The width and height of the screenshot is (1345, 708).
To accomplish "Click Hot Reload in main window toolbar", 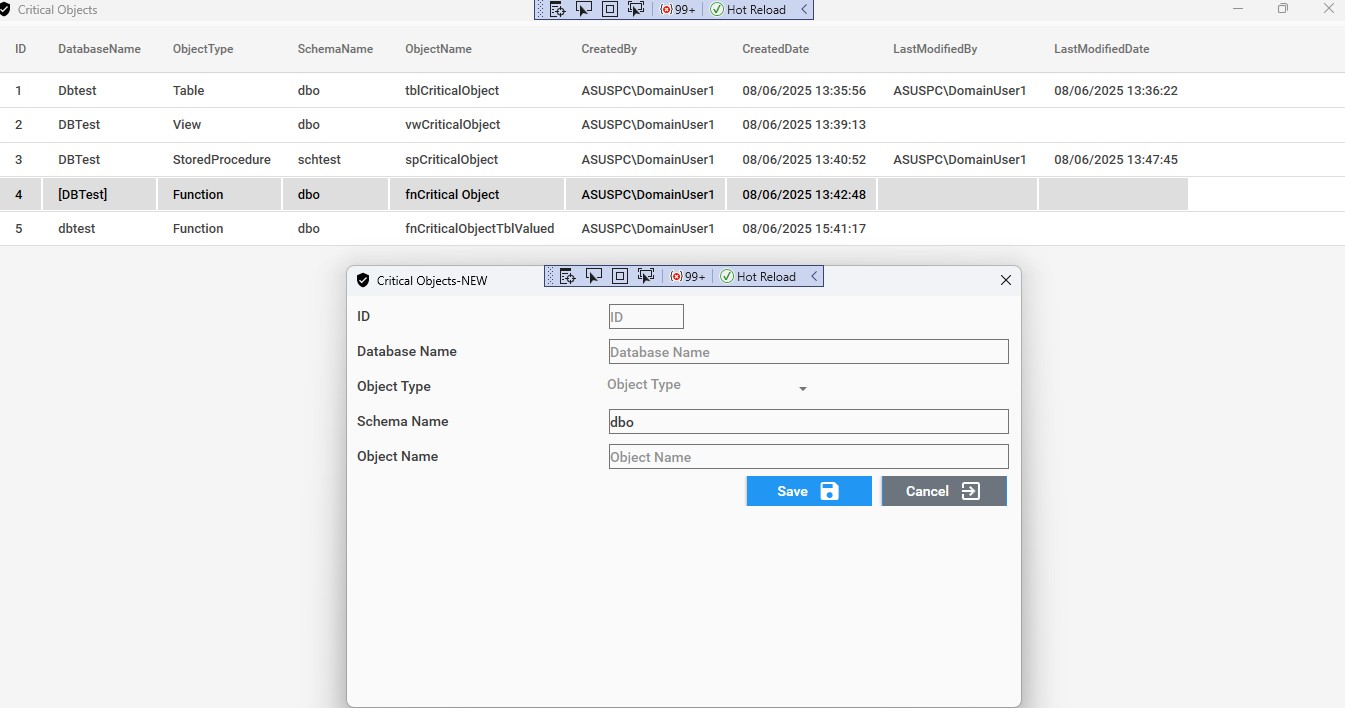I will point(748,9).
